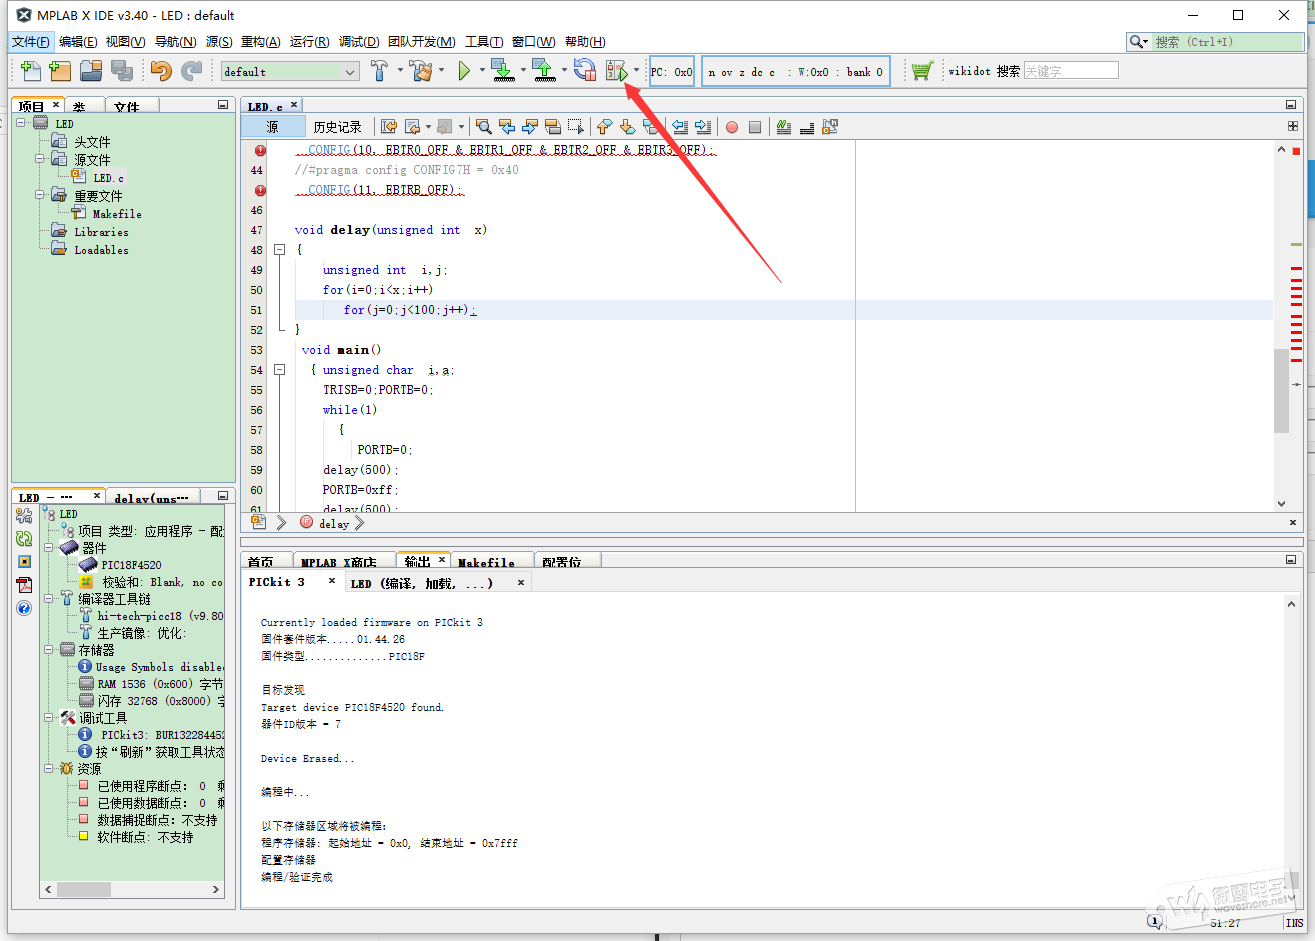The image size is (1315, 941).
Task: Toggle the rectangular selection icon
Action: pyautogui.click(x=575, y=127)
